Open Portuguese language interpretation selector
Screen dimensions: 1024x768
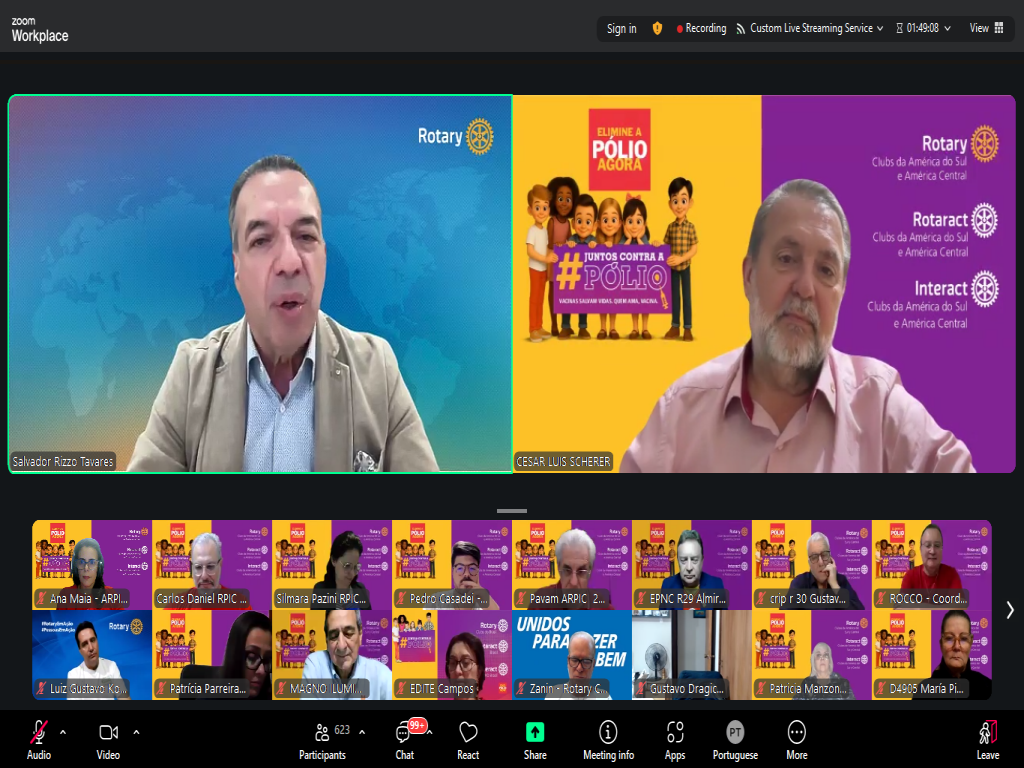(735, 740)
